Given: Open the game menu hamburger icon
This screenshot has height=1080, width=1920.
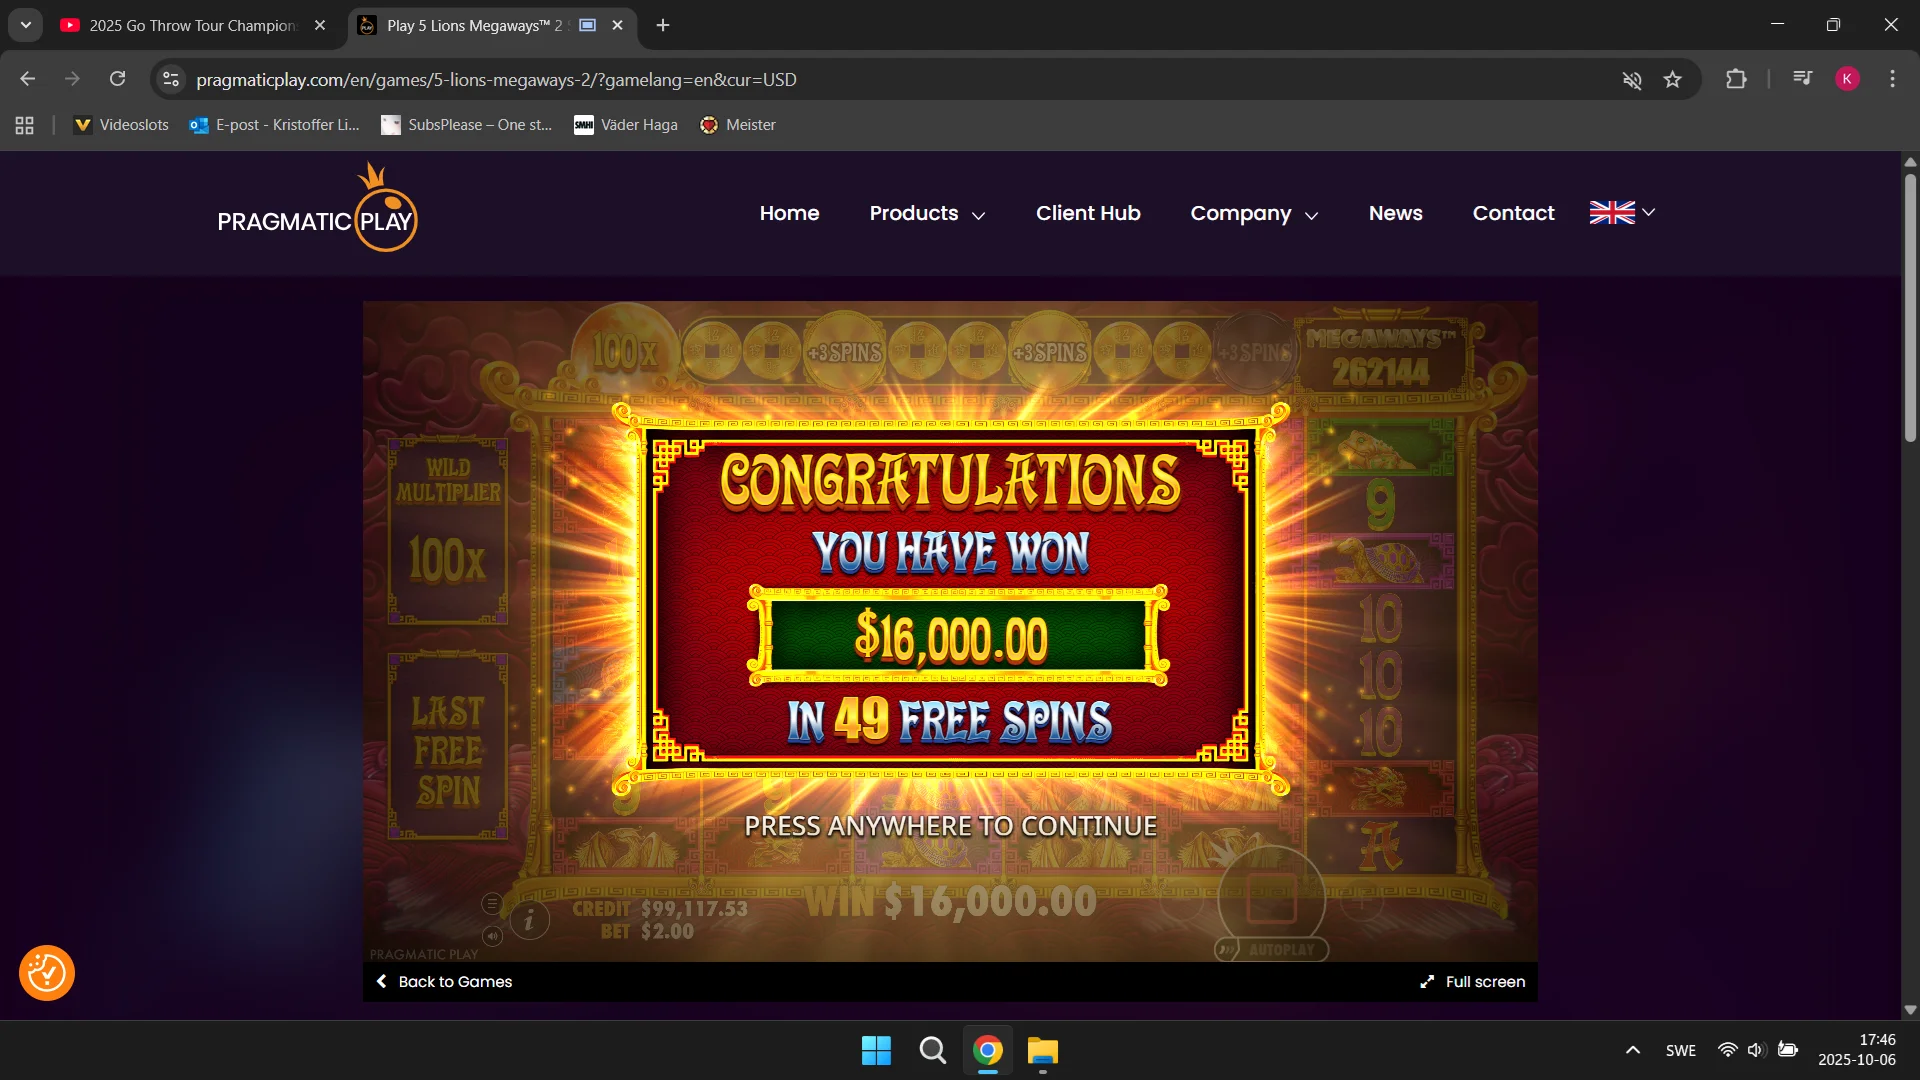Looking at the screenshot, I should click(x=491, y=904).
